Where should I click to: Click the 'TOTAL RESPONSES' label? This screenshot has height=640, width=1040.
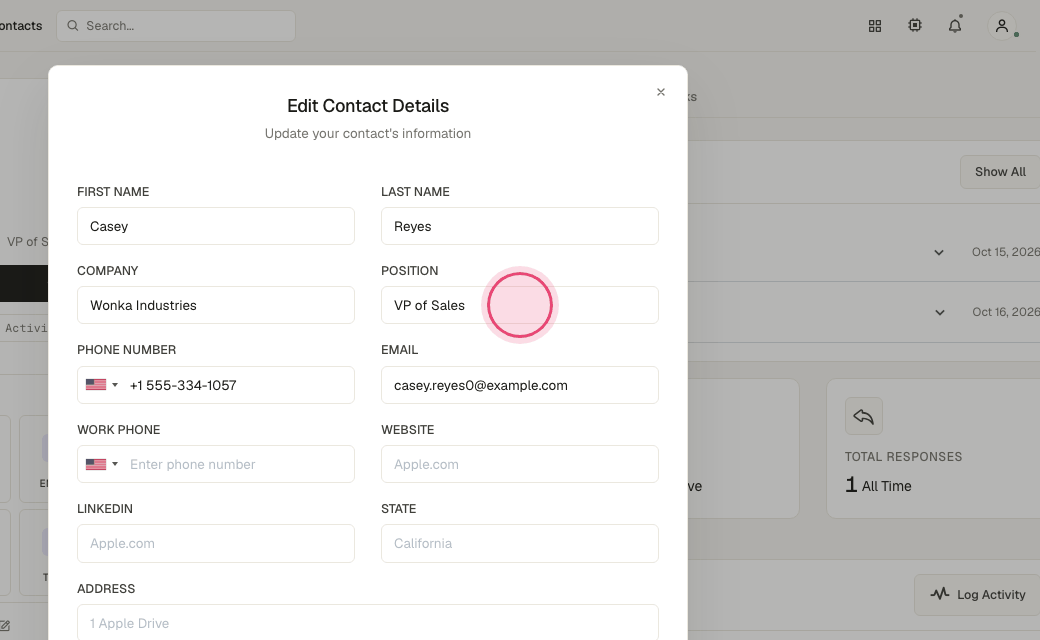903,457
